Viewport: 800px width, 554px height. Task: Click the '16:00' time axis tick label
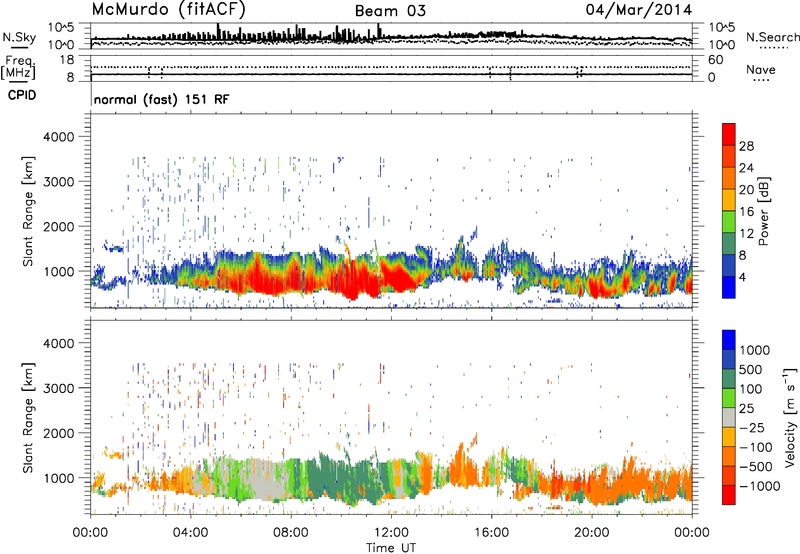tap(491, 533)
